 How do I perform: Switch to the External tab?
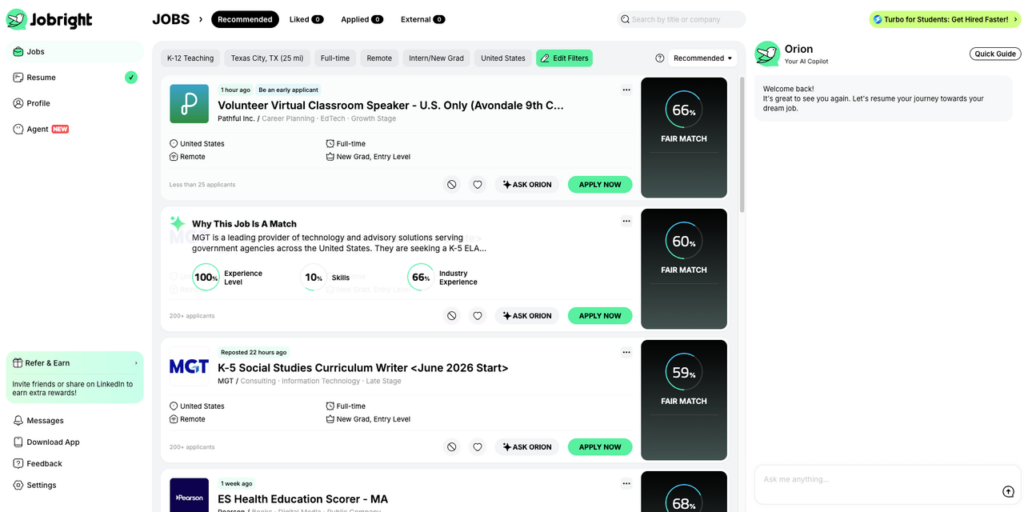click(x=423, y=20)
